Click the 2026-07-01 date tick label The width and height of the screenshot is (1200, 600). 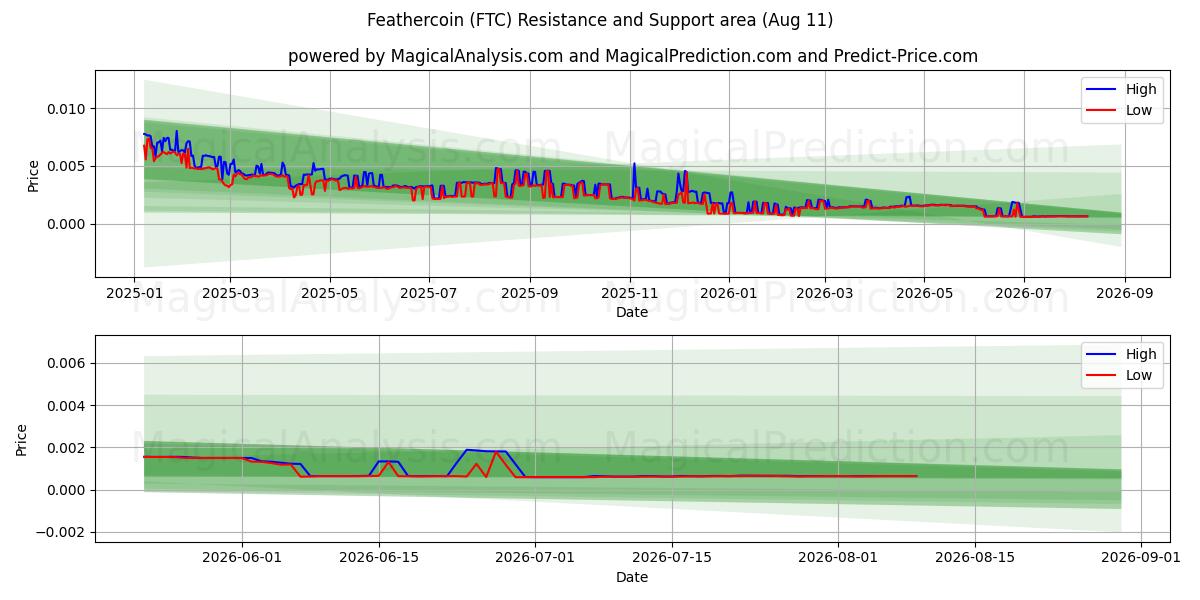tap(536, 558)
